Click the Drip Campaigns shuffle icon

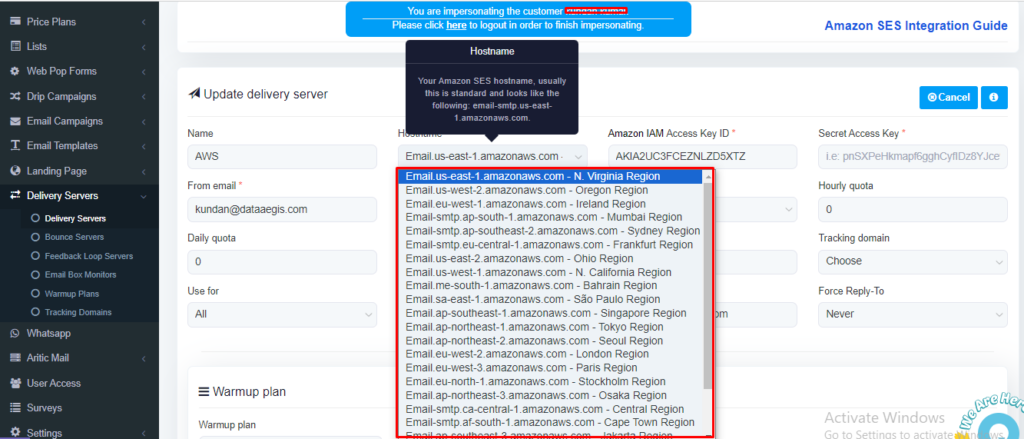click(15, 96)
